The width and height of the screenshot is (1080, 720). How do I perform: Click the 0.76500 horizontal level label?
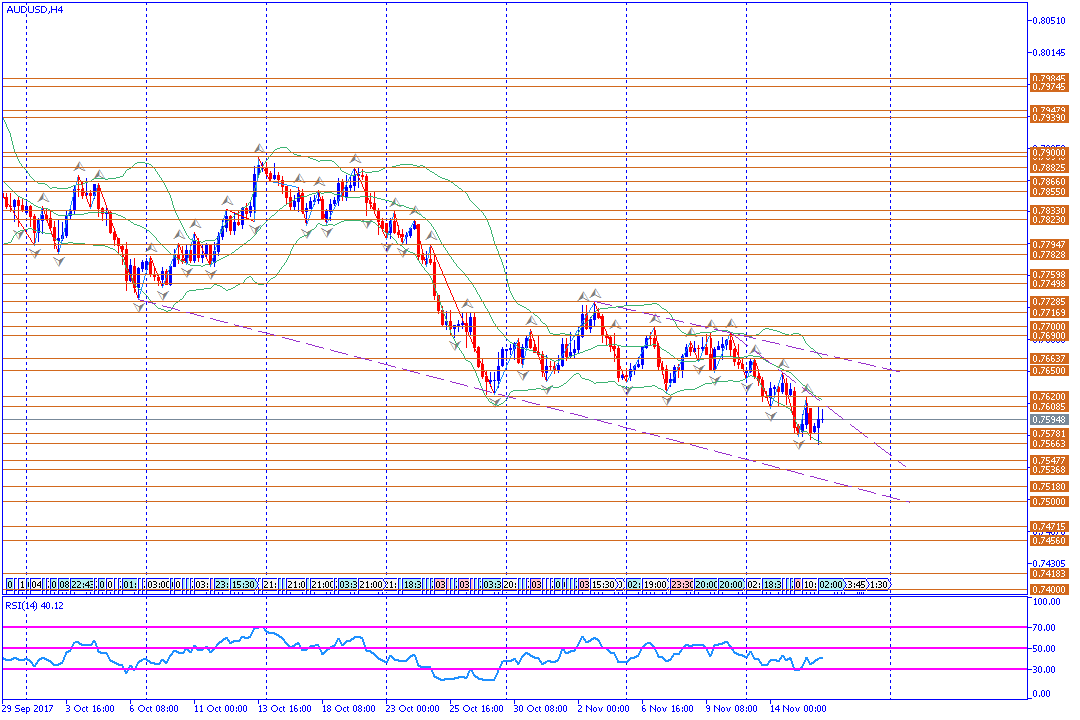tap(1048, 371)
